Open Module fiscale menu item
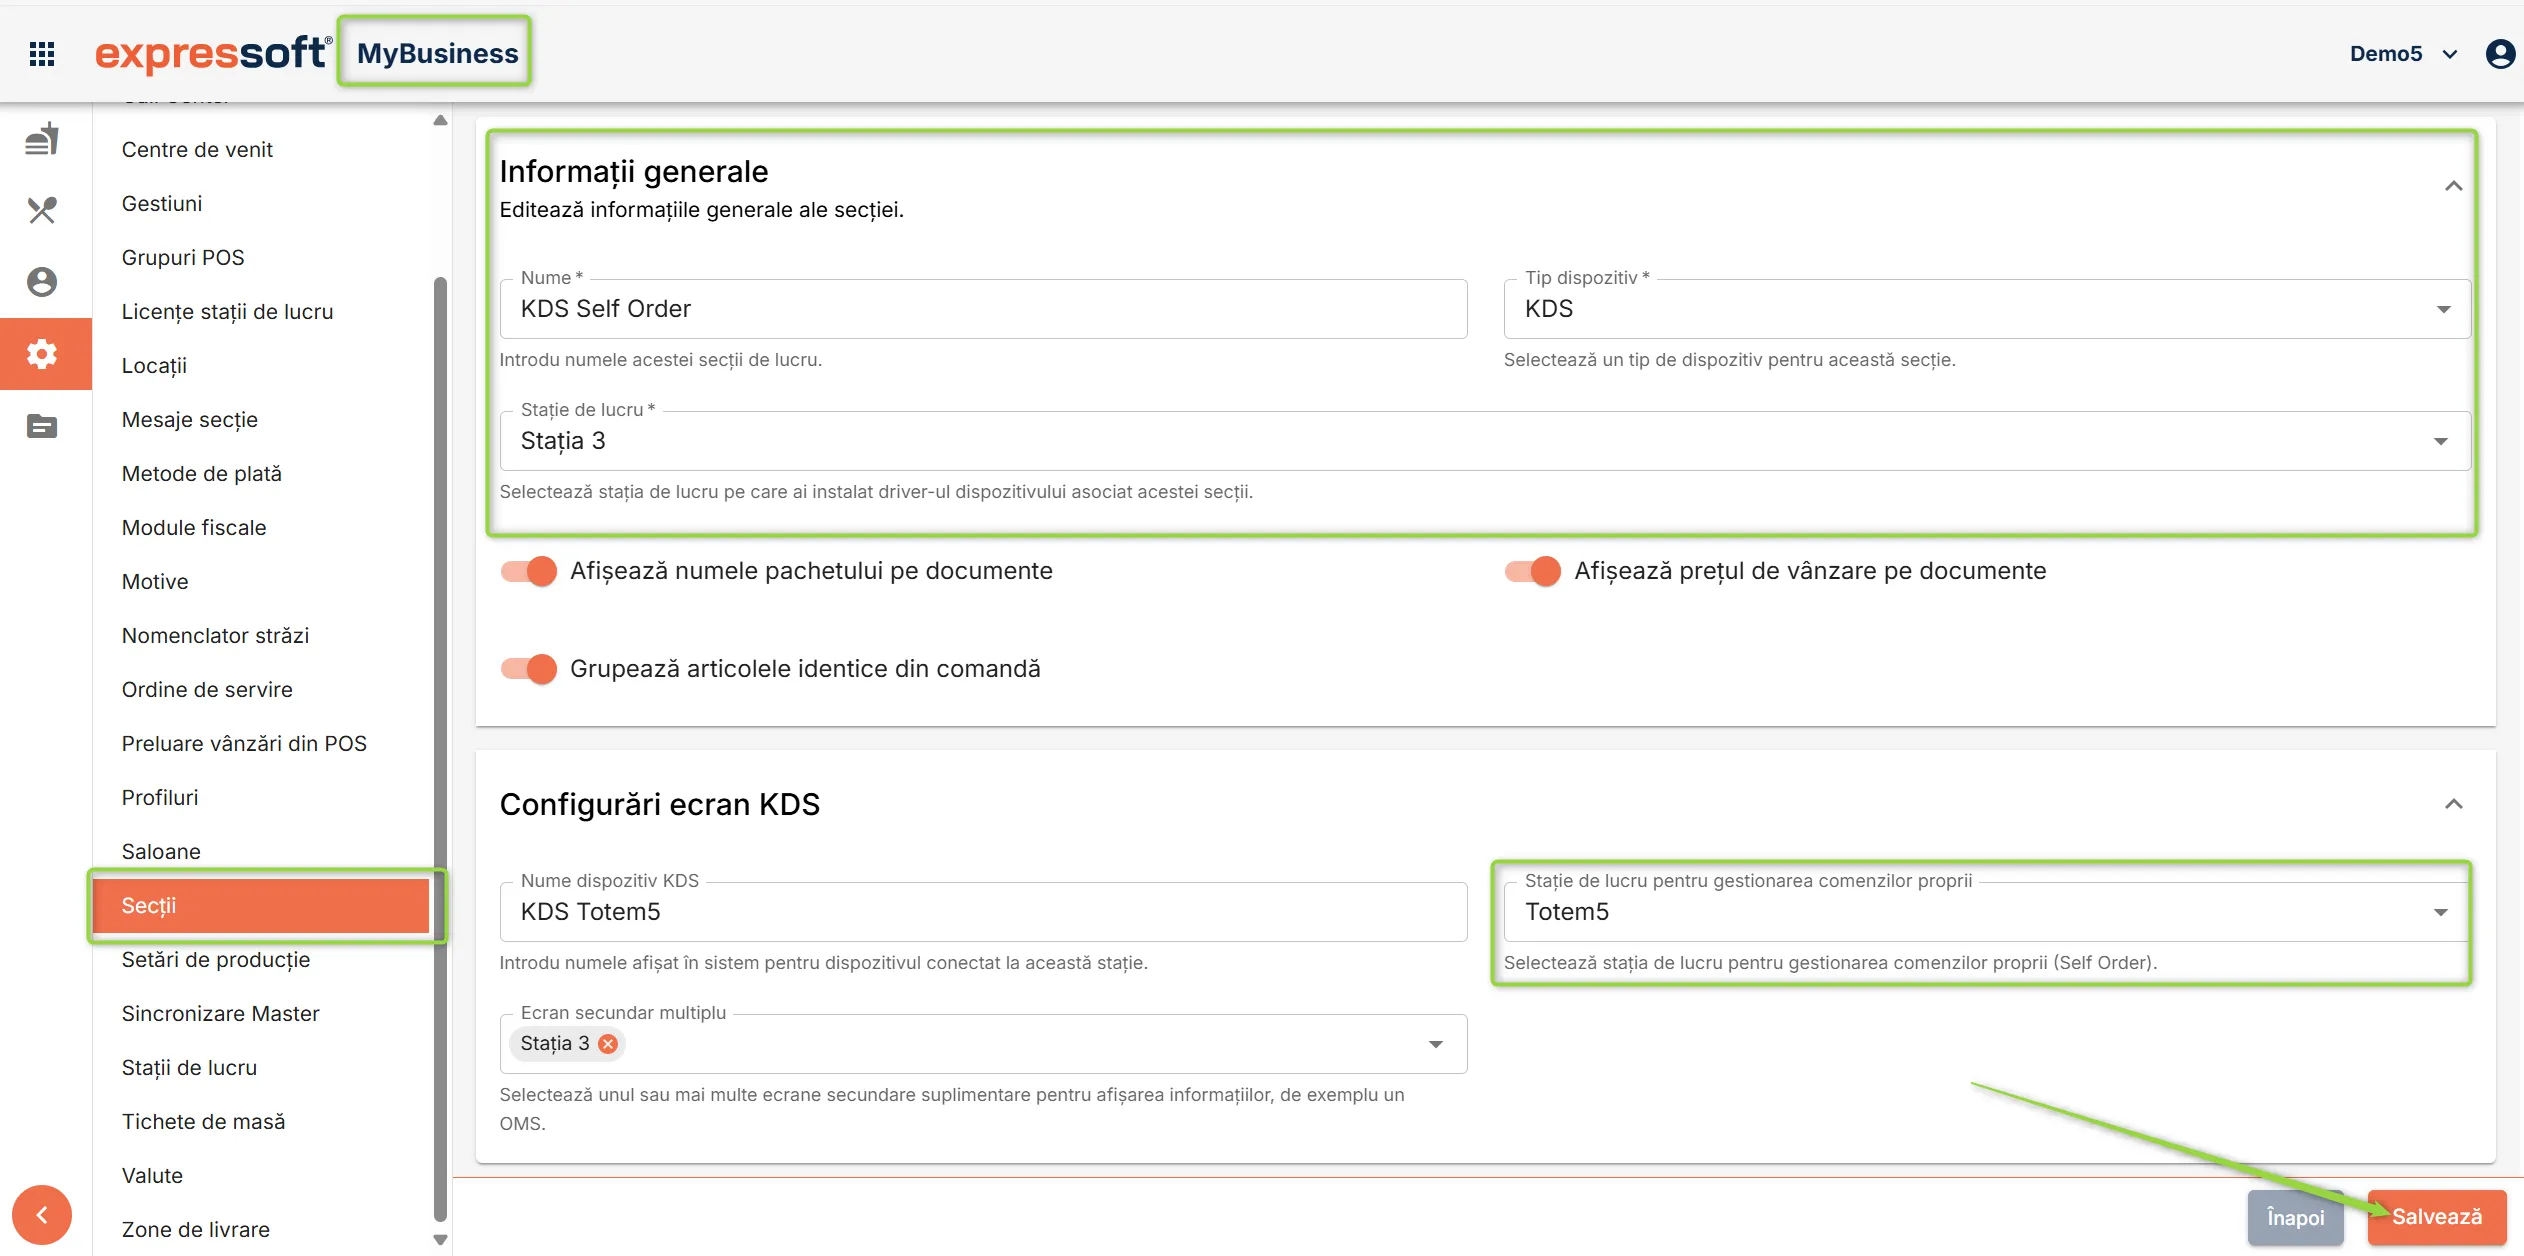This screenshot has width=2524, height=1256. [x=194, y=528]
